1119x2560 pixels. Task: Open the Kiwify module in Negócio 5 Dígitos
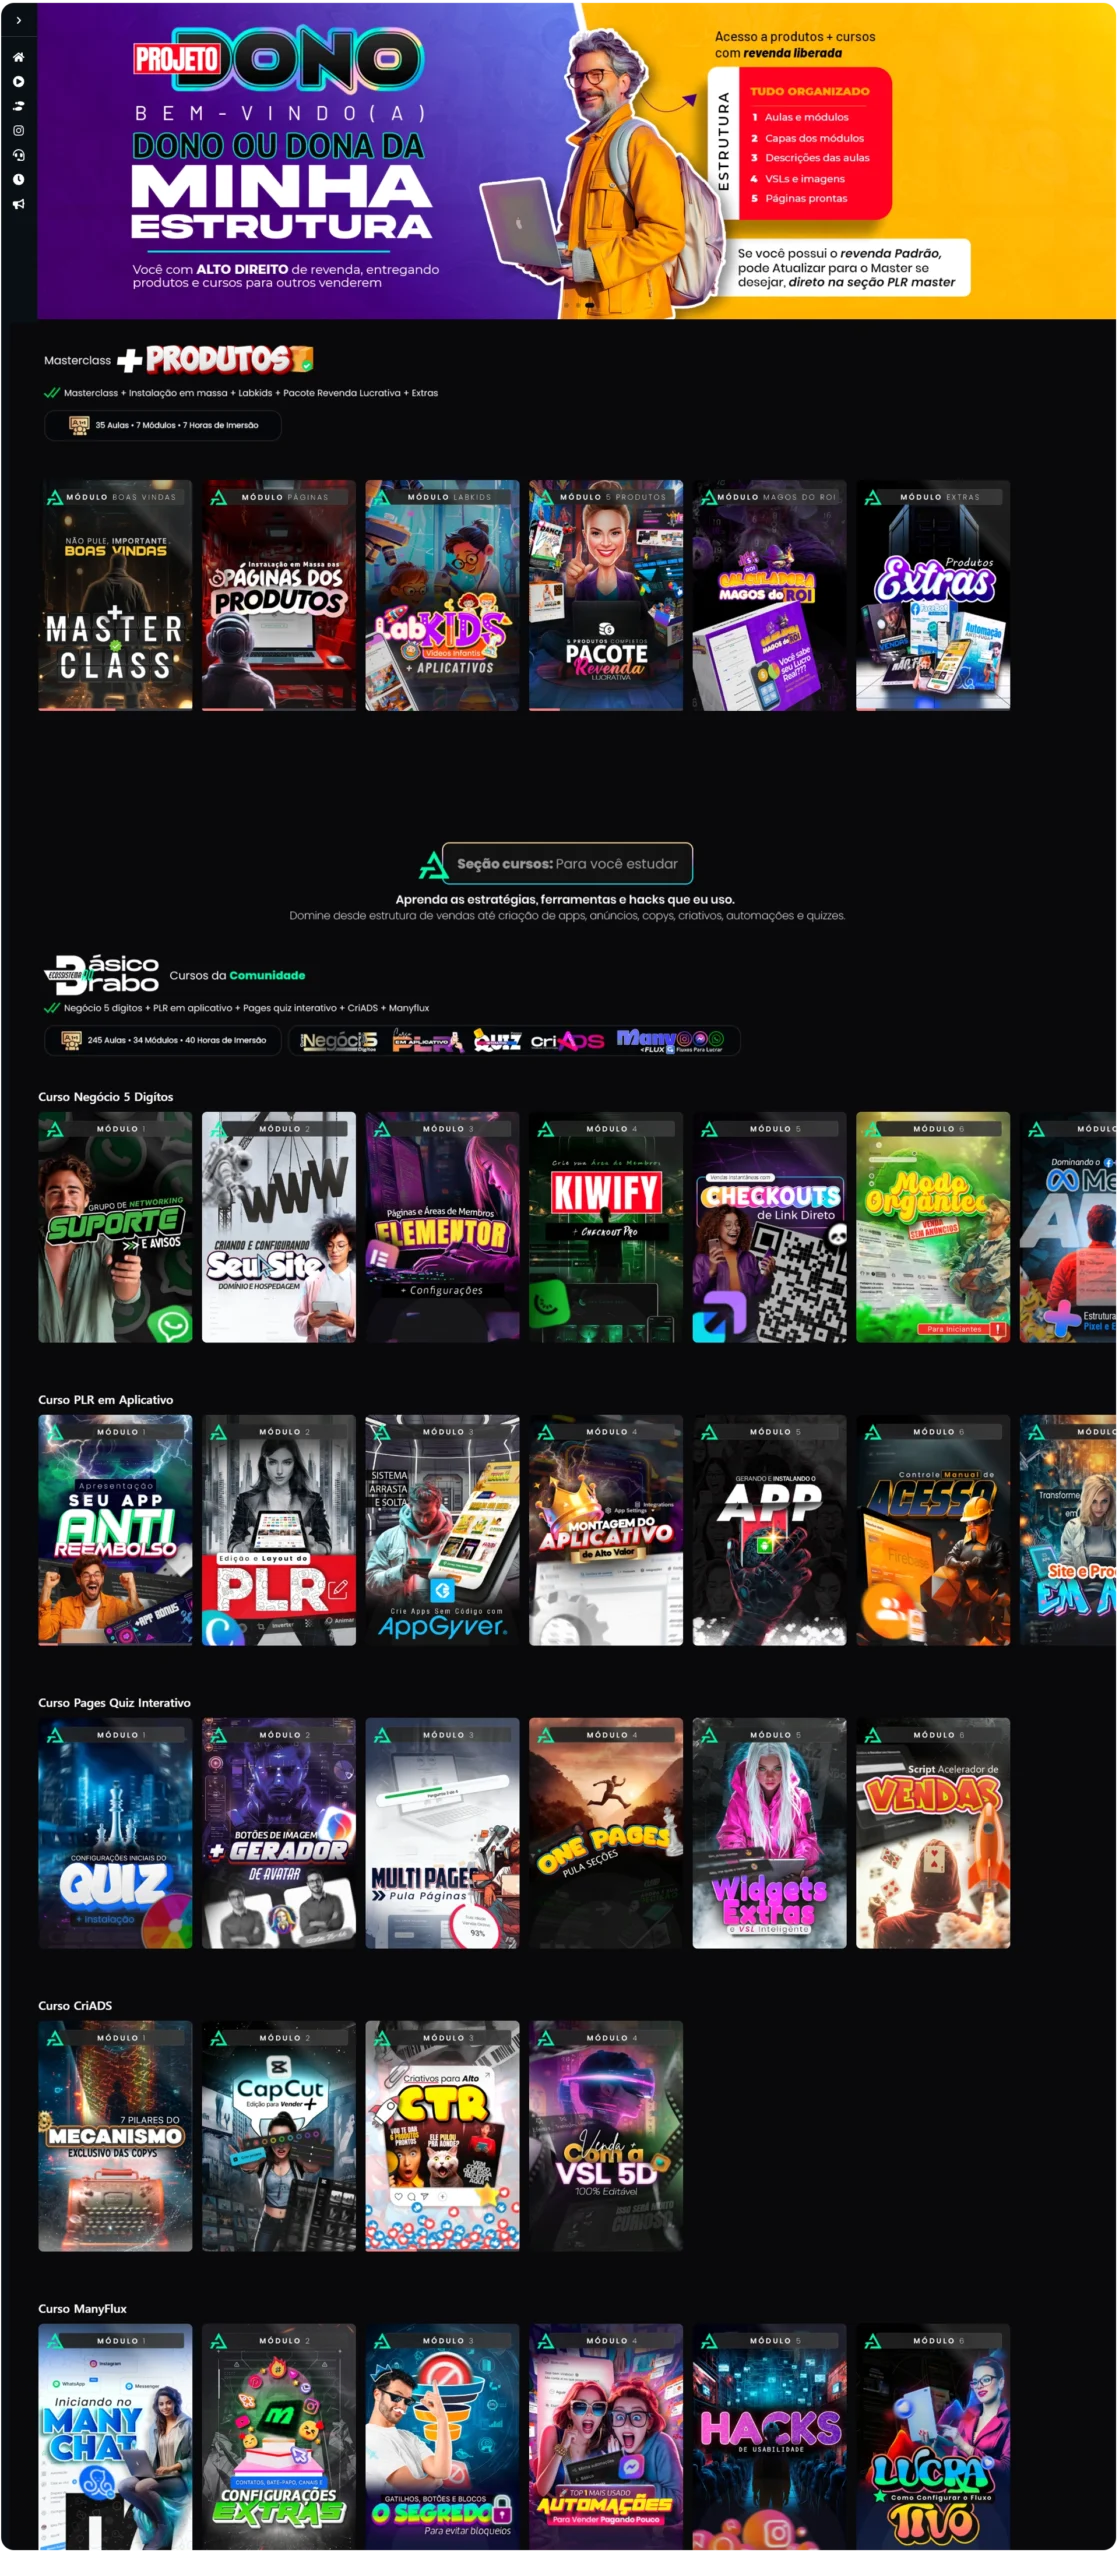tap(606, 1227)
